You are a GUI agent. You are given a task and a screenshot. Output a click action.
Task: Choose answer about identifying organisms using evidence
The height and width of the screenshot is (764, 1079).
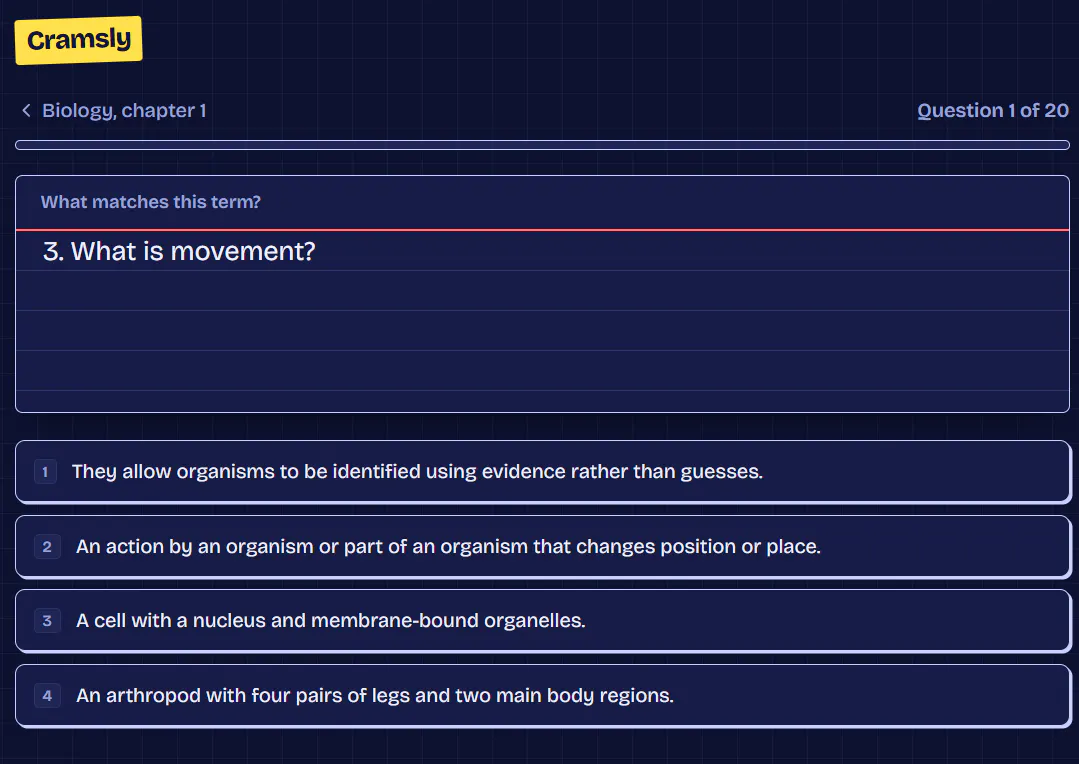pos(542,472)
